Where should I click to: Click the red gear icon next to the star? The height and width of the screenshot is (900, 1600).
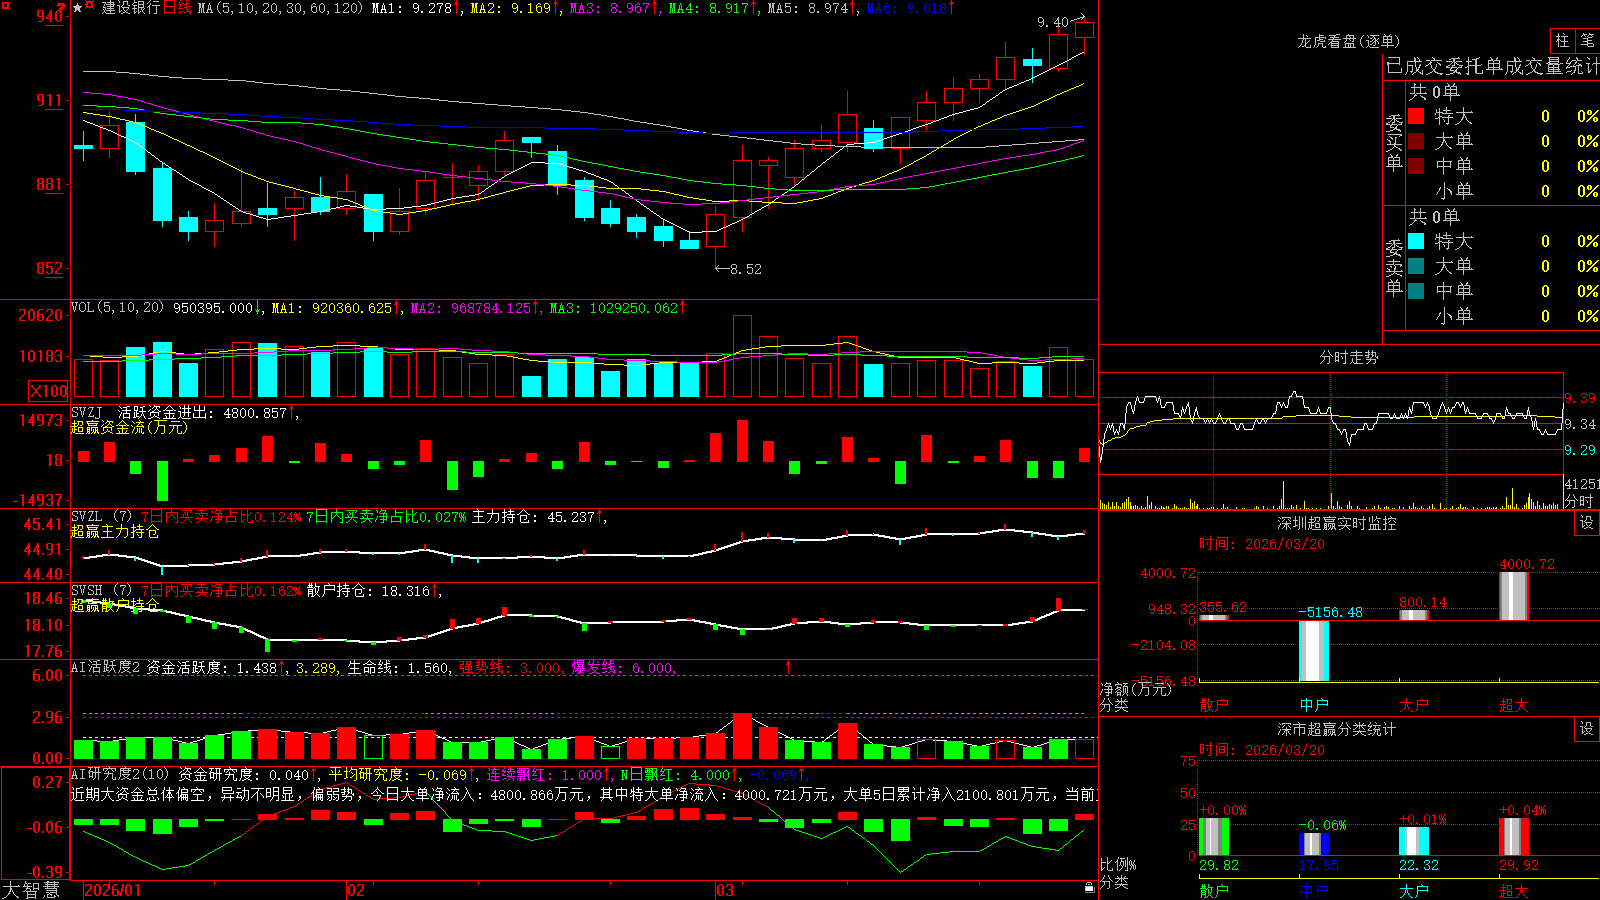pyautogui.click(x=90, y=6)
